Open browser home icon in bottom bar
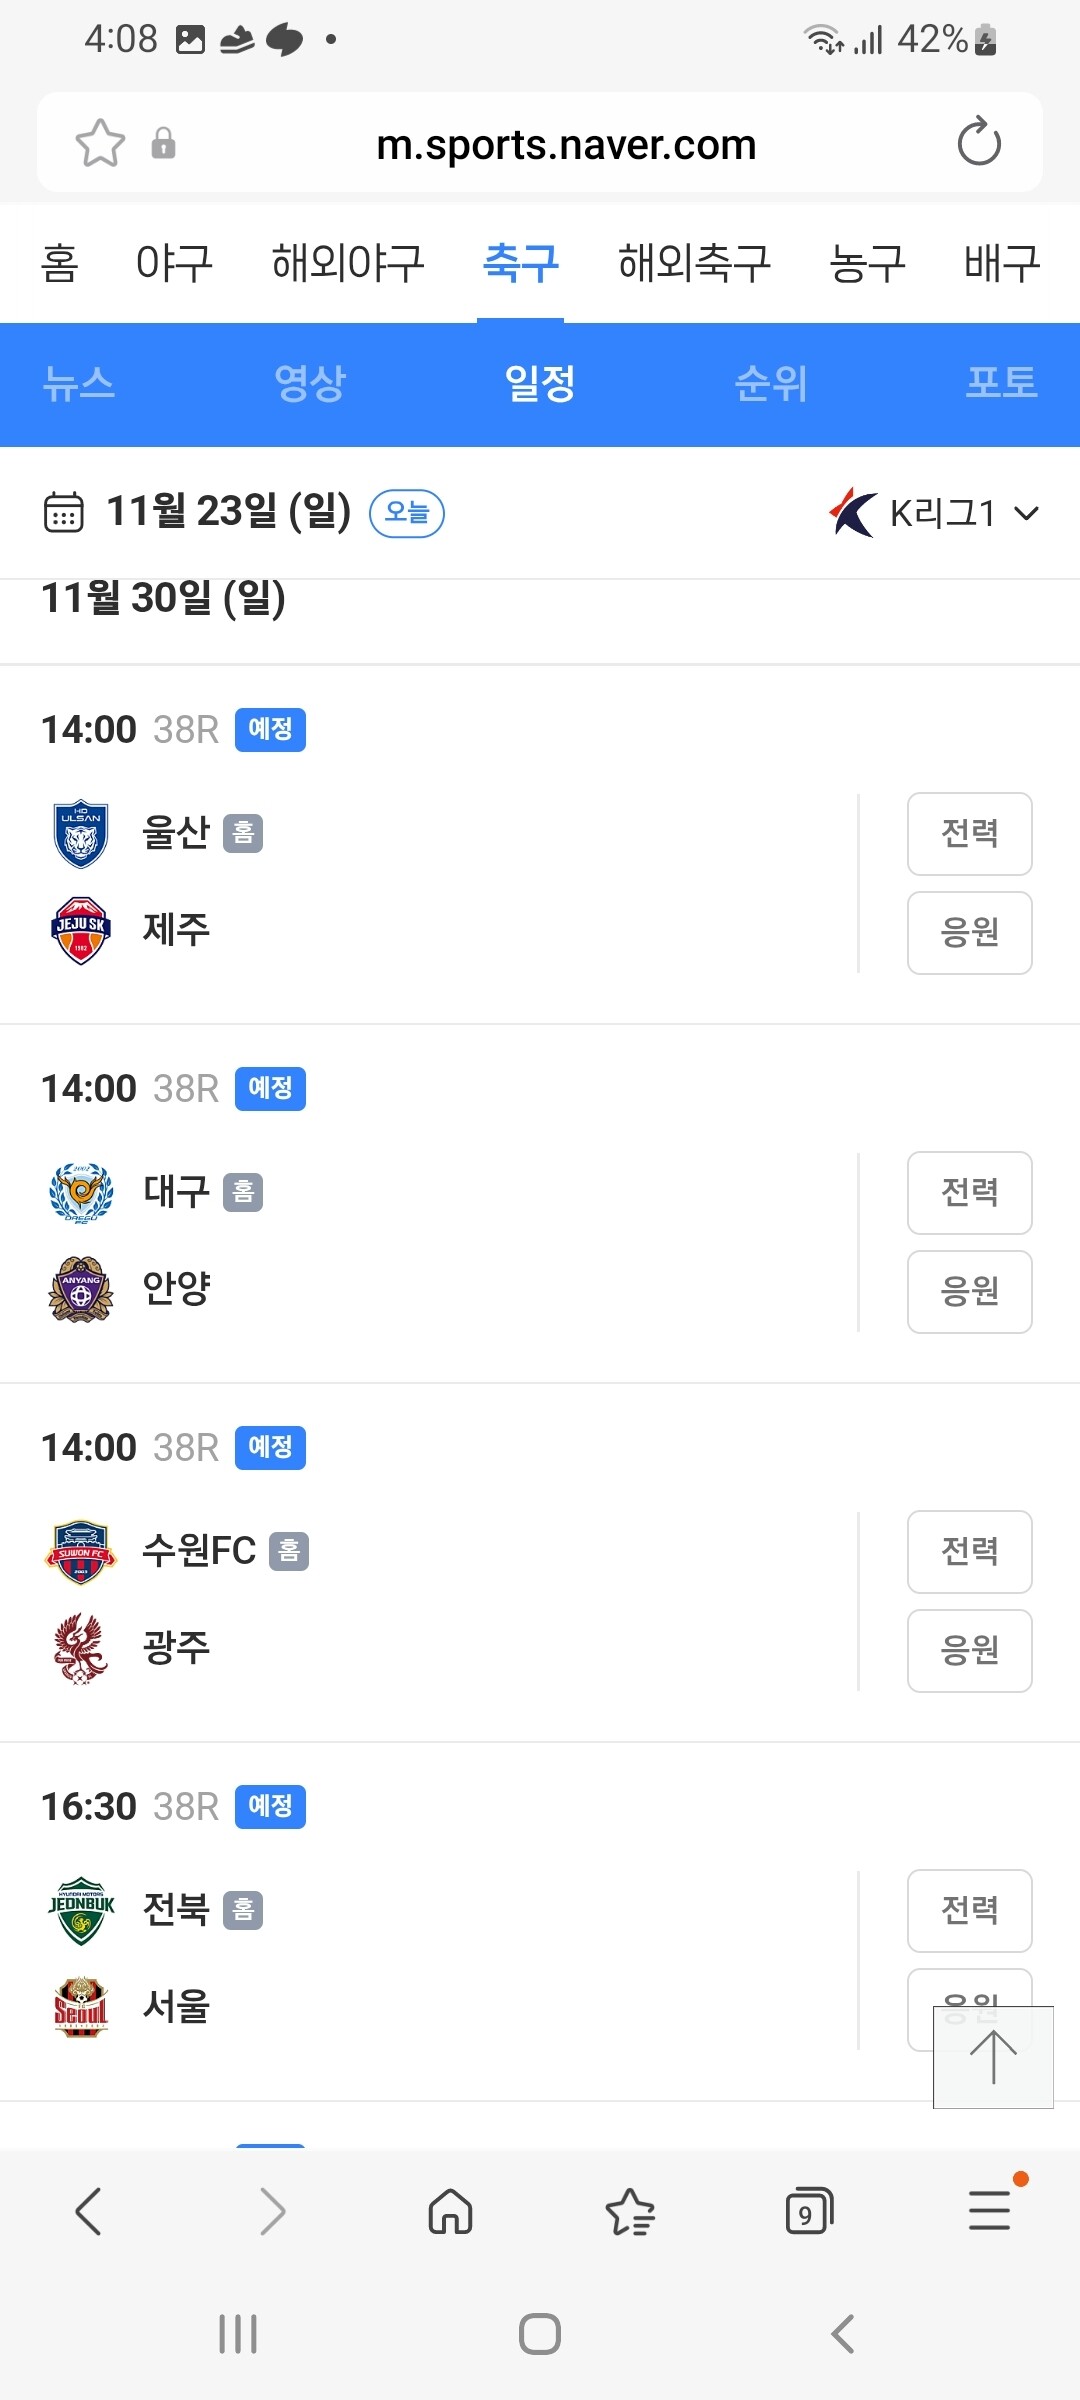Image resolution: width=1080 pixels, height=2400 pixels. click(450, 2211)
